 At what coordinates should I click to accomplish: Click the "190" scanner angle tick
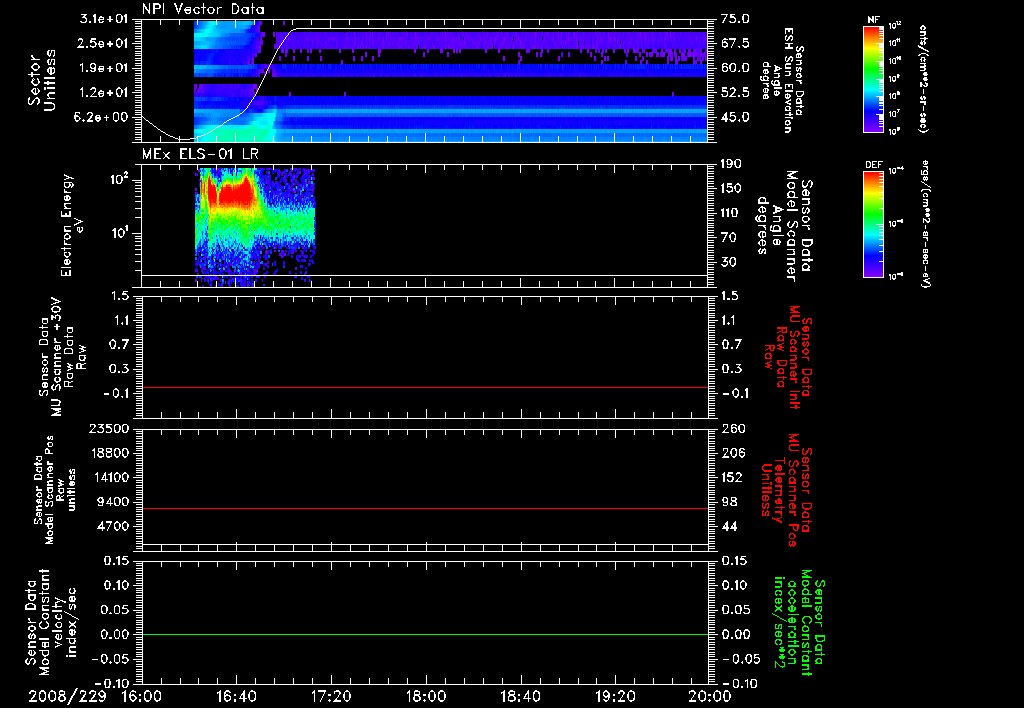click(x=733, y=164)
